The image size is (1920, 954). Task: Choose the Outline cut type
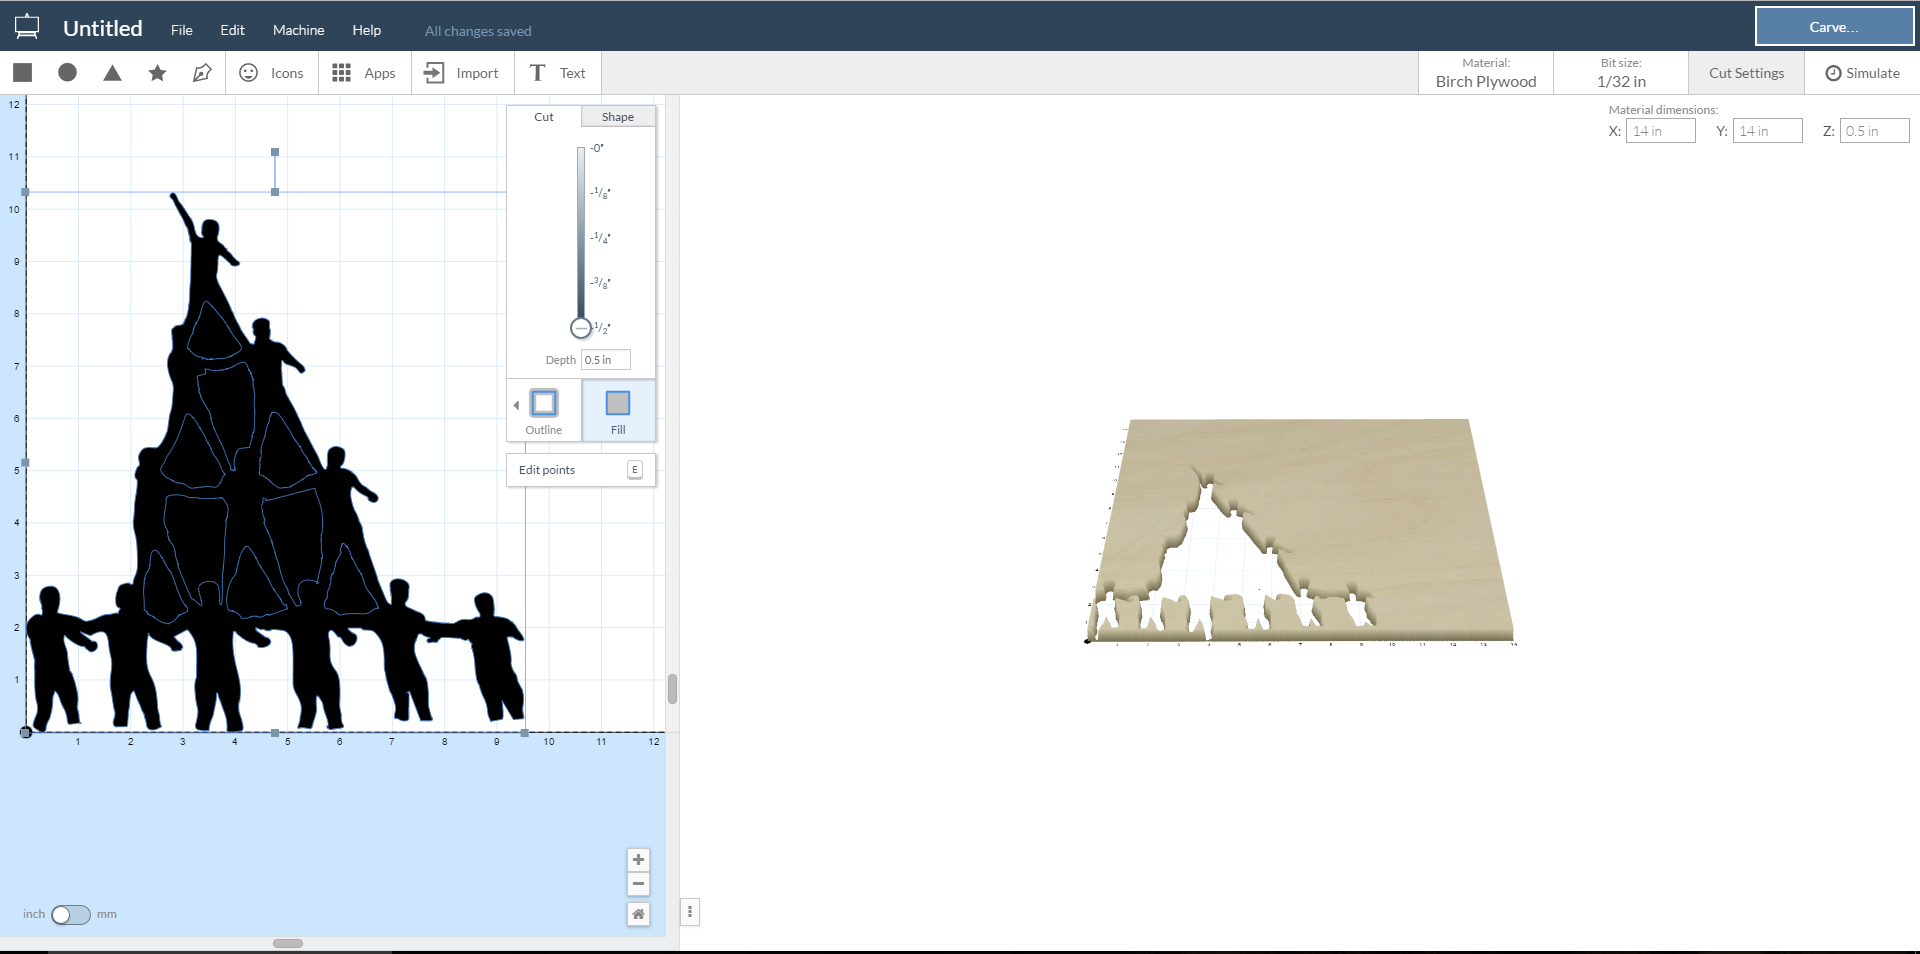[x=544, y=410]
